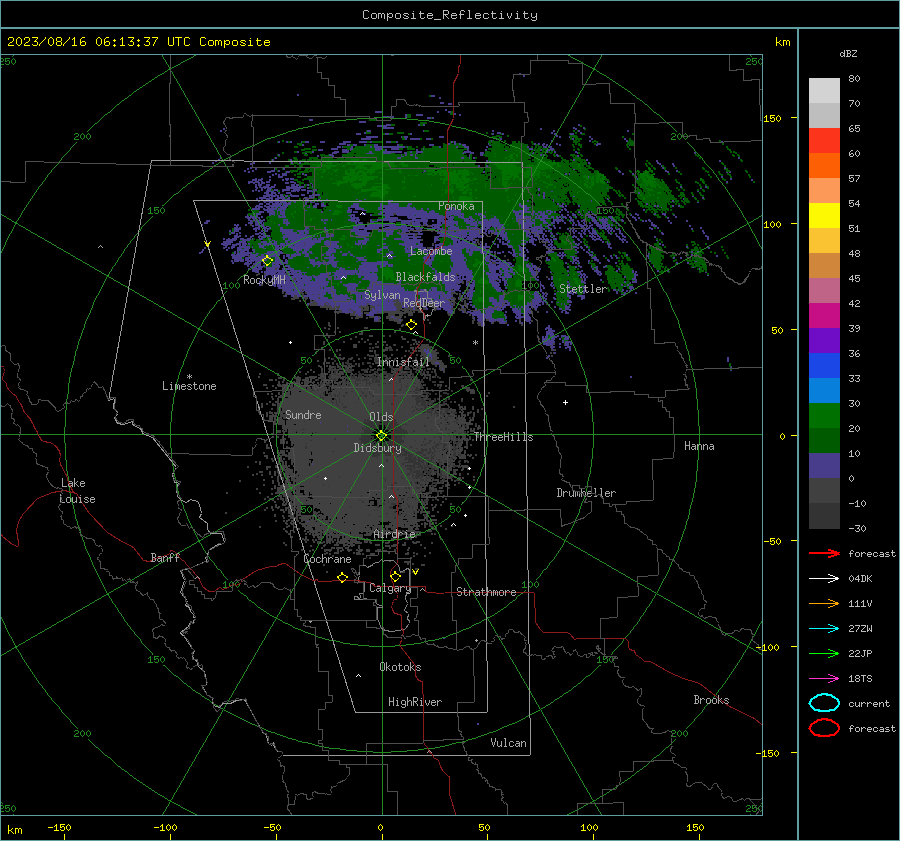Select the light gray 70-80 dBZ swatch
900x841 pixels.
pos(824,91)
